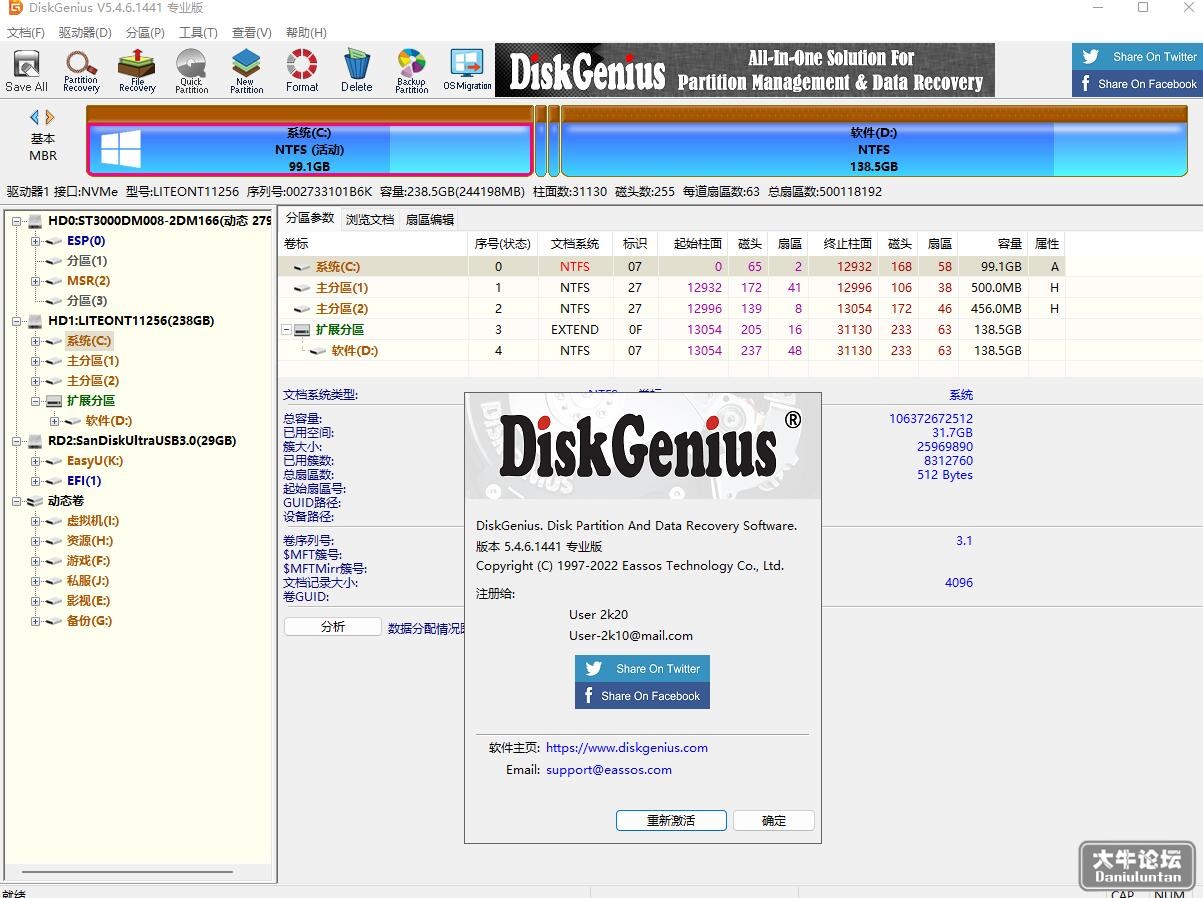Collapse the 动态卷 tree node
The width and height of the screenshot is (1203, 898).
tap(17, 501)
